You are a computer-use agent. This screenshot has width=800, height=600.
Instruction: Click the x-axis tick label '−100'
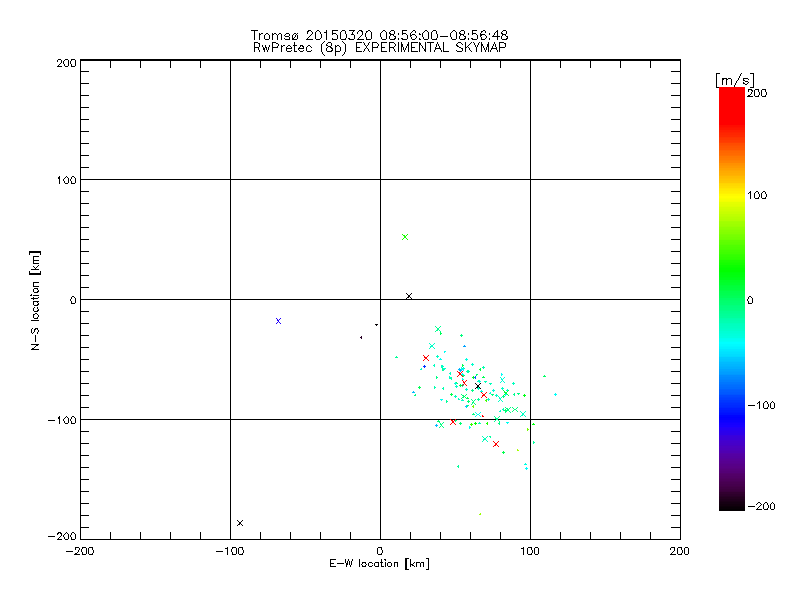pyautogui.click(x=230, y=551)
